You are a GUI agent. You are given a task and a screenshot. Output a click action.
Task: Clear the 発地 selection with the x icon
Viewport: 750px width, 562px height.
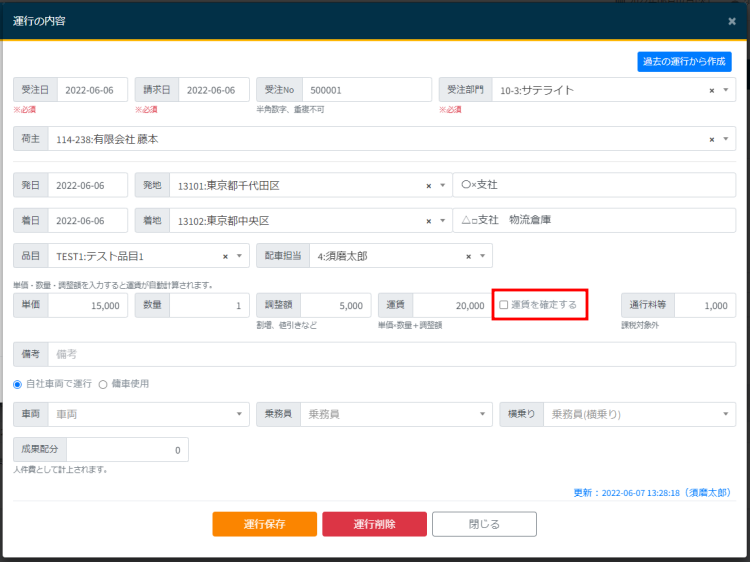(428, 186)
